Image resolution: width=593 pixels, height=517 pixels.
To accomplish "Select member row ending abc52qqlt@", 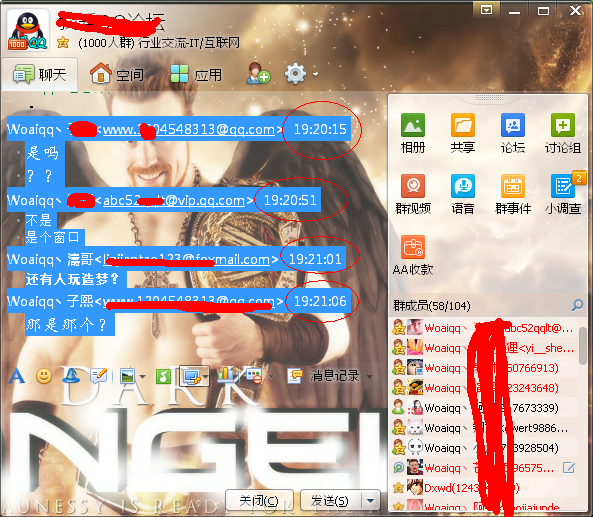I will 484,328.
